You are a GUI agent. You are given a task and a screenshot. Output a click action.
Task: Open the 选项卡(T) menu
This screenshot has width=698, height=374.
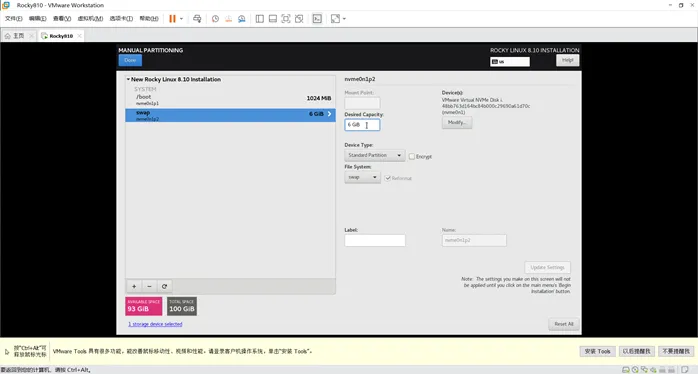[121, 19]
